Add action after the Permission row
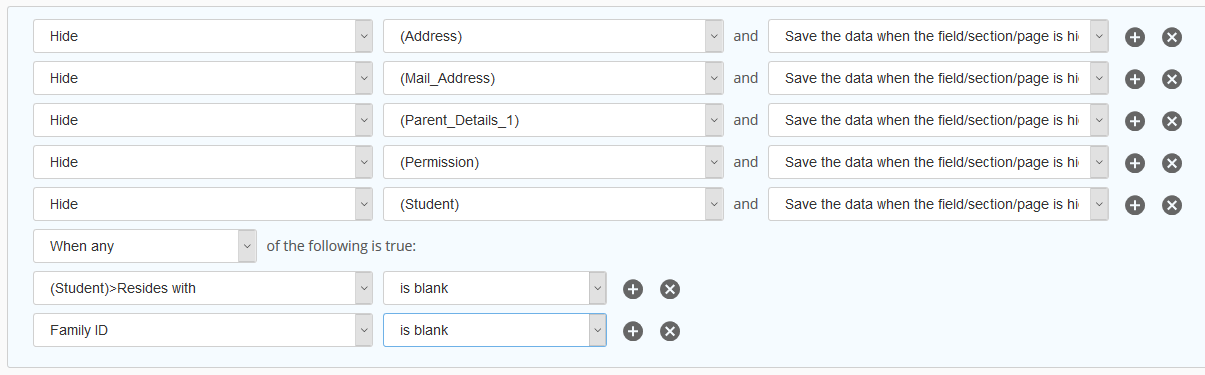1205x375 pixels. (1135, 163)
